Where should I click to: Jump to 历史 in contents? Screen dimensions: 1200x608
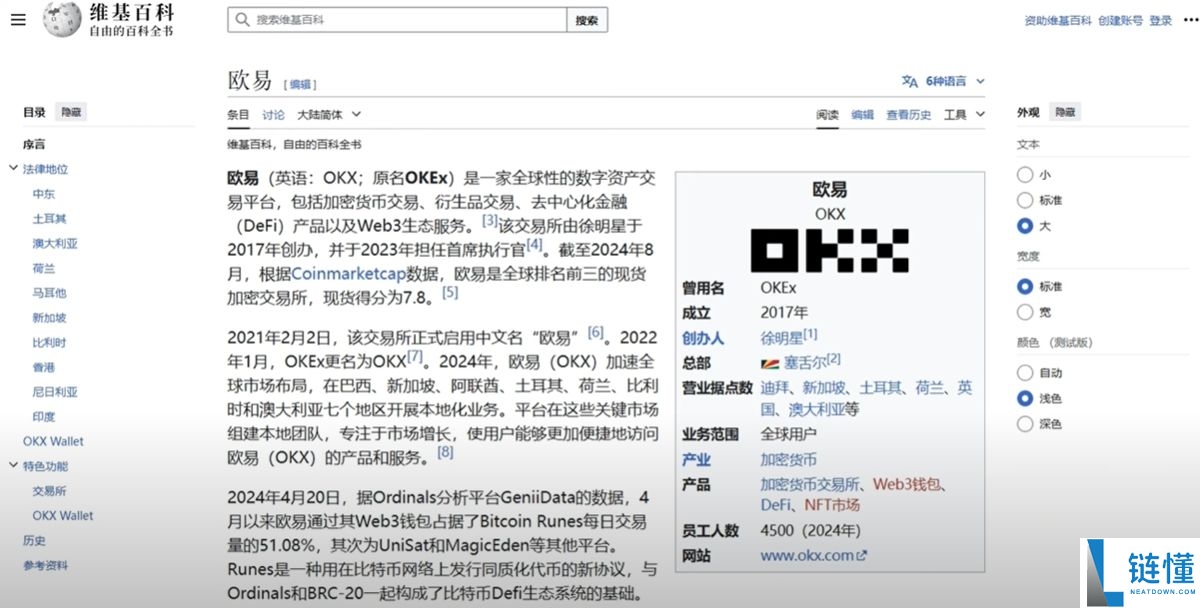click(x=34, y=540)
